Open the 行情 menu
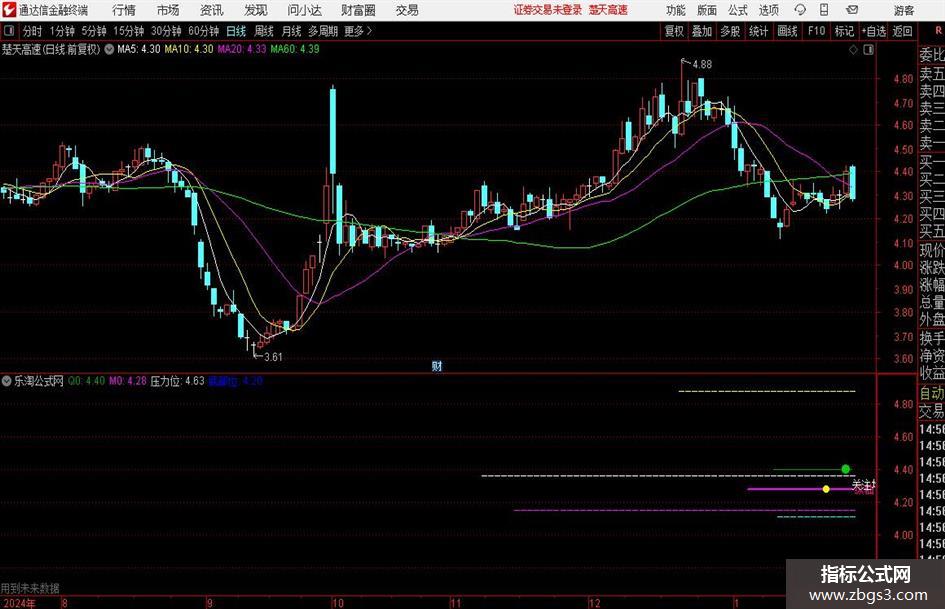The height and width of the screenshot is (609, 945). [x=124, y=10]
